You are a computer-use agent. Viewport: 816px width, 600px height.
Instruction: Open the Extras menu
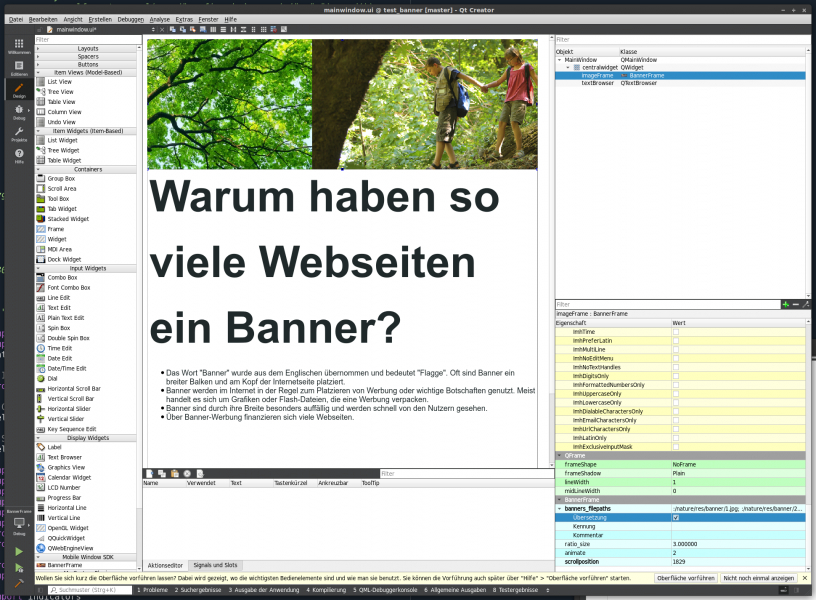click(183, 19)
